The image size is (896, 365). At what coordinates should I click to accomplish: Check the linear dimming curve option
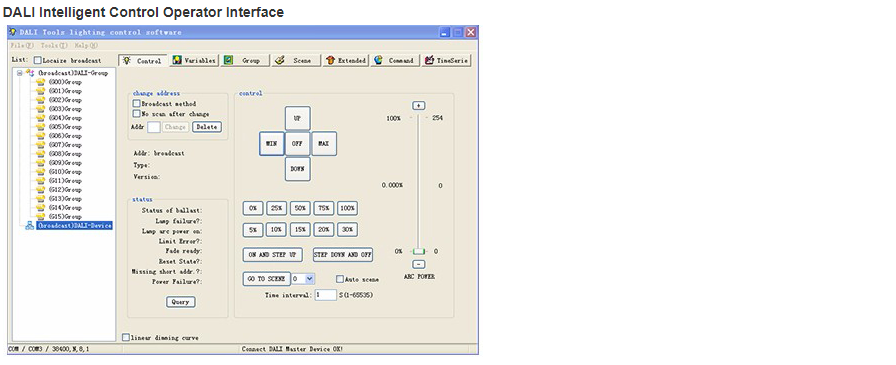tap(126, 338)
